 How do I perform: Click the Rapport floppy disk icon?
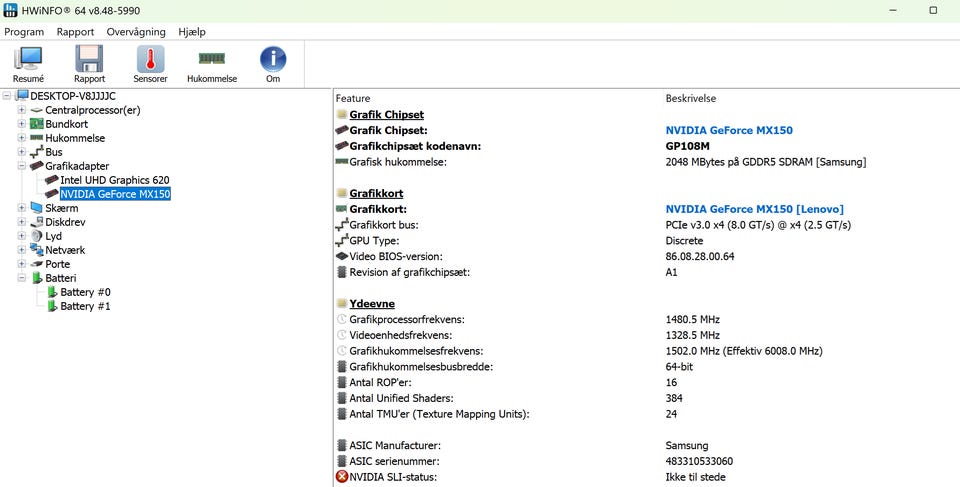coord(89,59)
